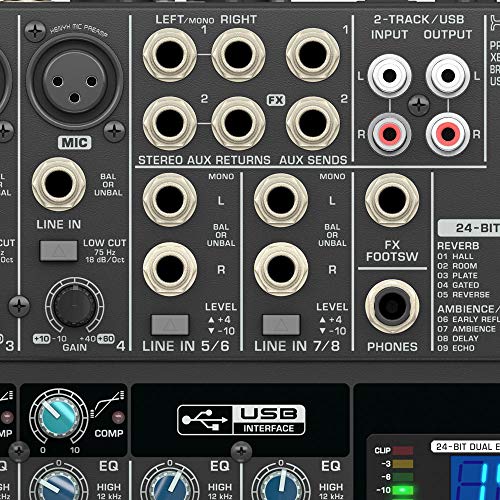Click the "05 REVERSE" preset text
This screenshot has height=500, width=500.
tap(463, 295)
